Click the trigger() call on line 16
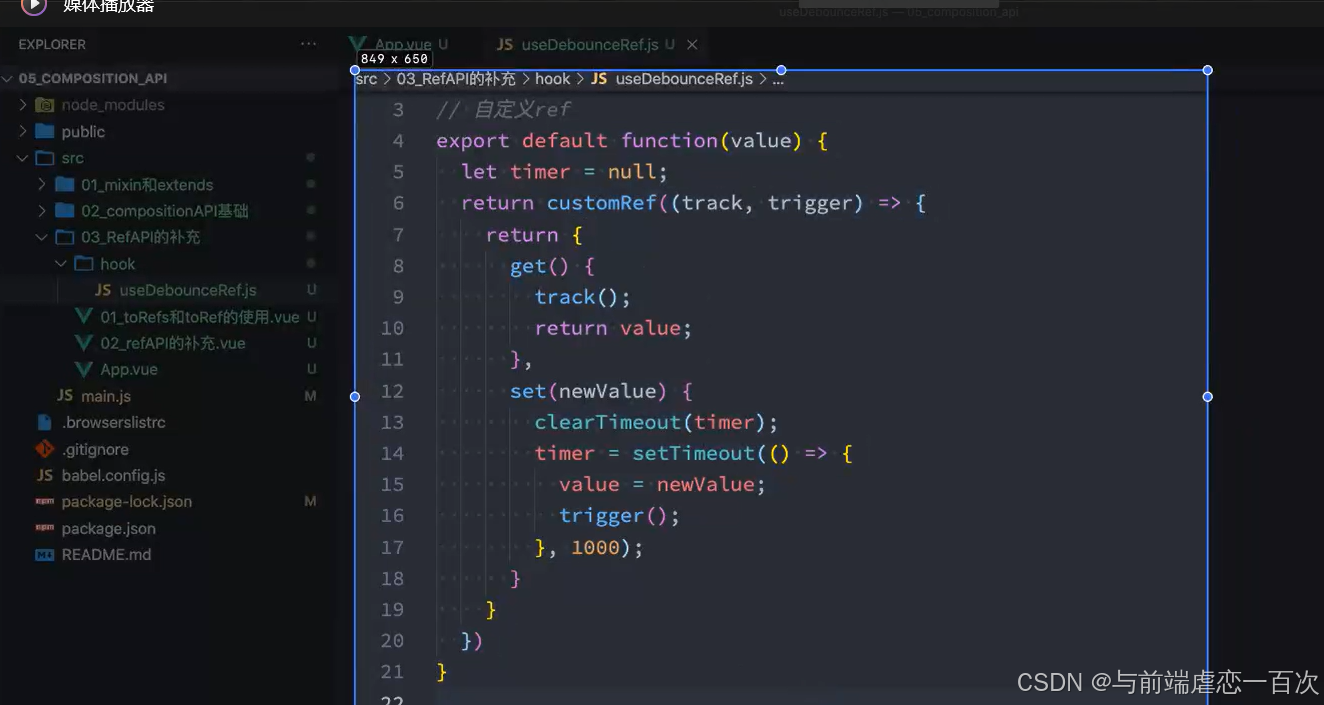This screenshot has height=705, width=1324. tap(619, 516)
